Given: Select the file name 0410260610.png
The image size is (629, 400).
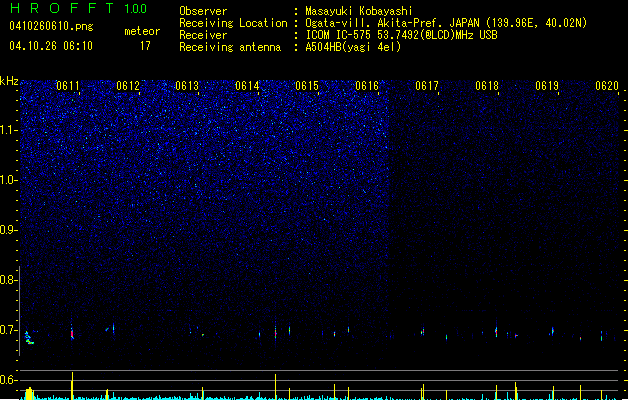Looking at the screenshot, I should [51, 26].
